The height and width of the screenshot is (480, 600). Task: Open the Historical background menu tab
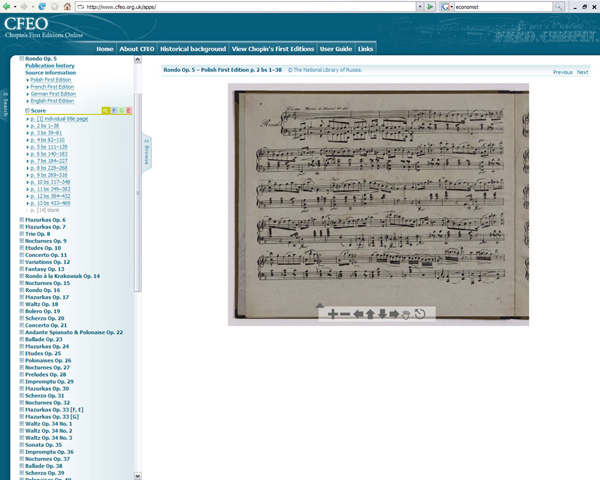click(193, 48)
